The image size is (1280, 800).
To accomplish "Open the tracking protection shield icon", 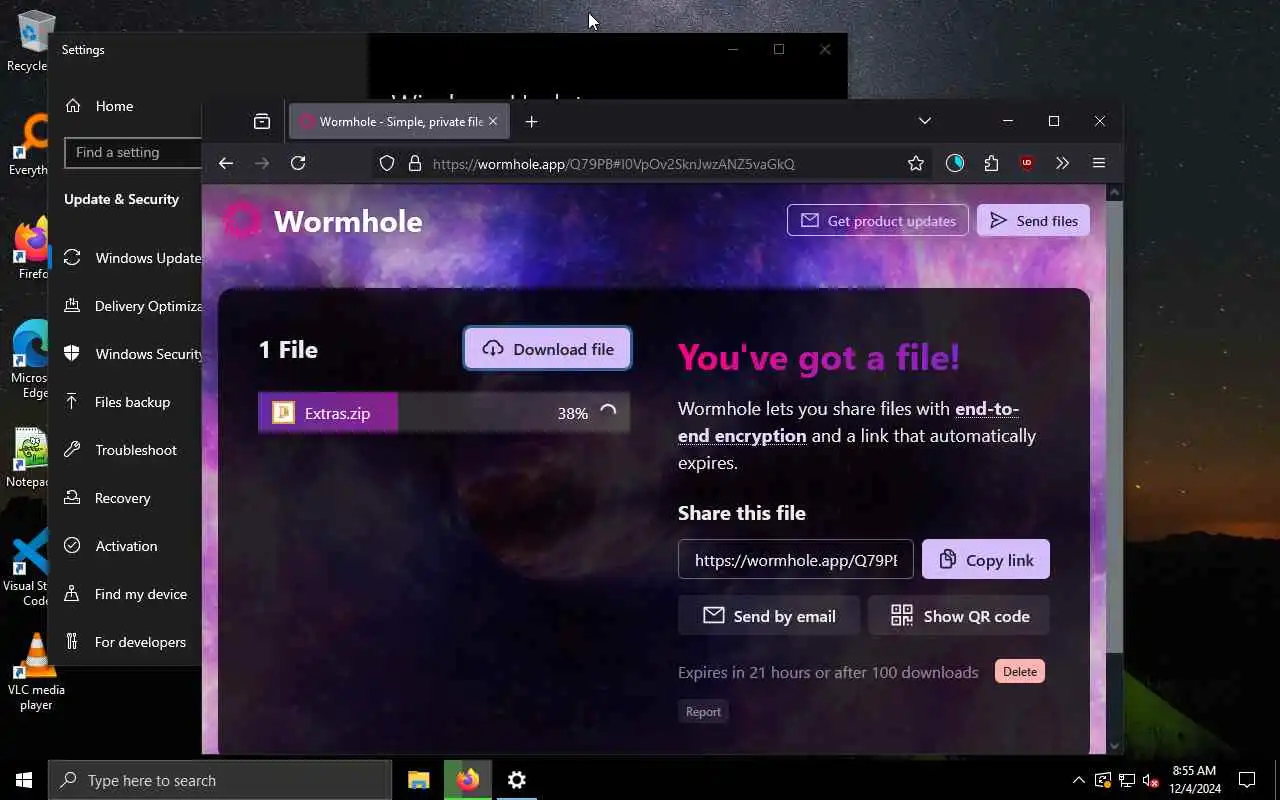I will coord(387,163).
